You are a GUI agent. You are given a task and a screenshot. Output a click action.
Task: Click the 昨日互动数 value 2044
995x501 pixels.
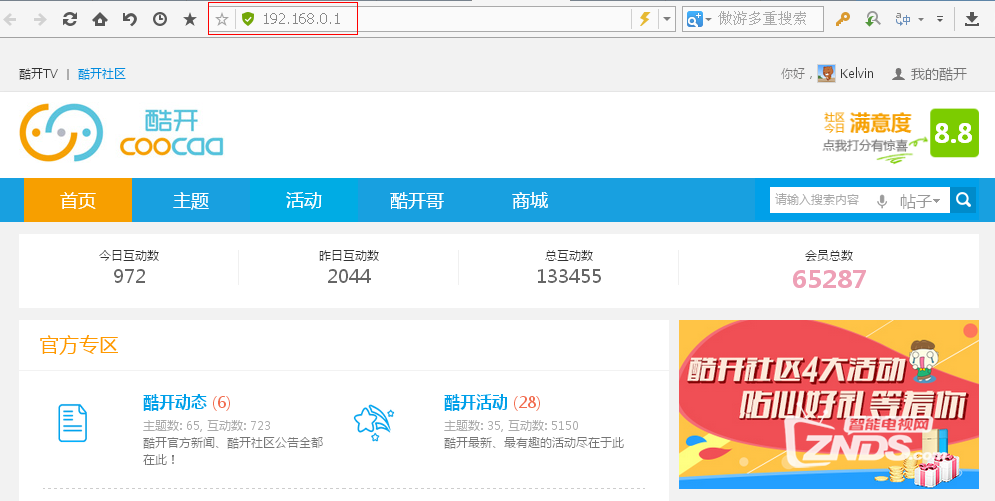coord(349,277)
